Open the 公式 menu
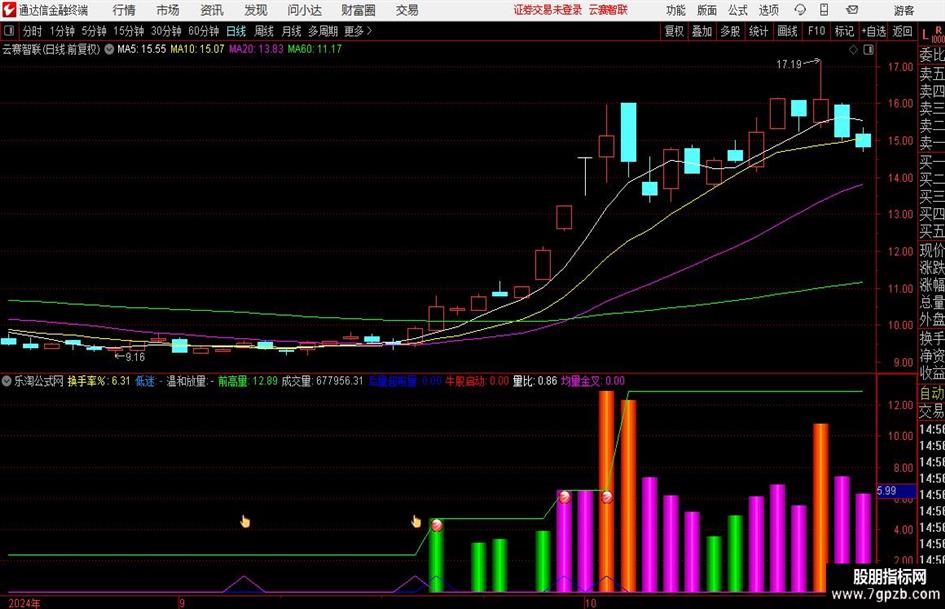Screen dimensions: 945x609 [x=738, y=10]
